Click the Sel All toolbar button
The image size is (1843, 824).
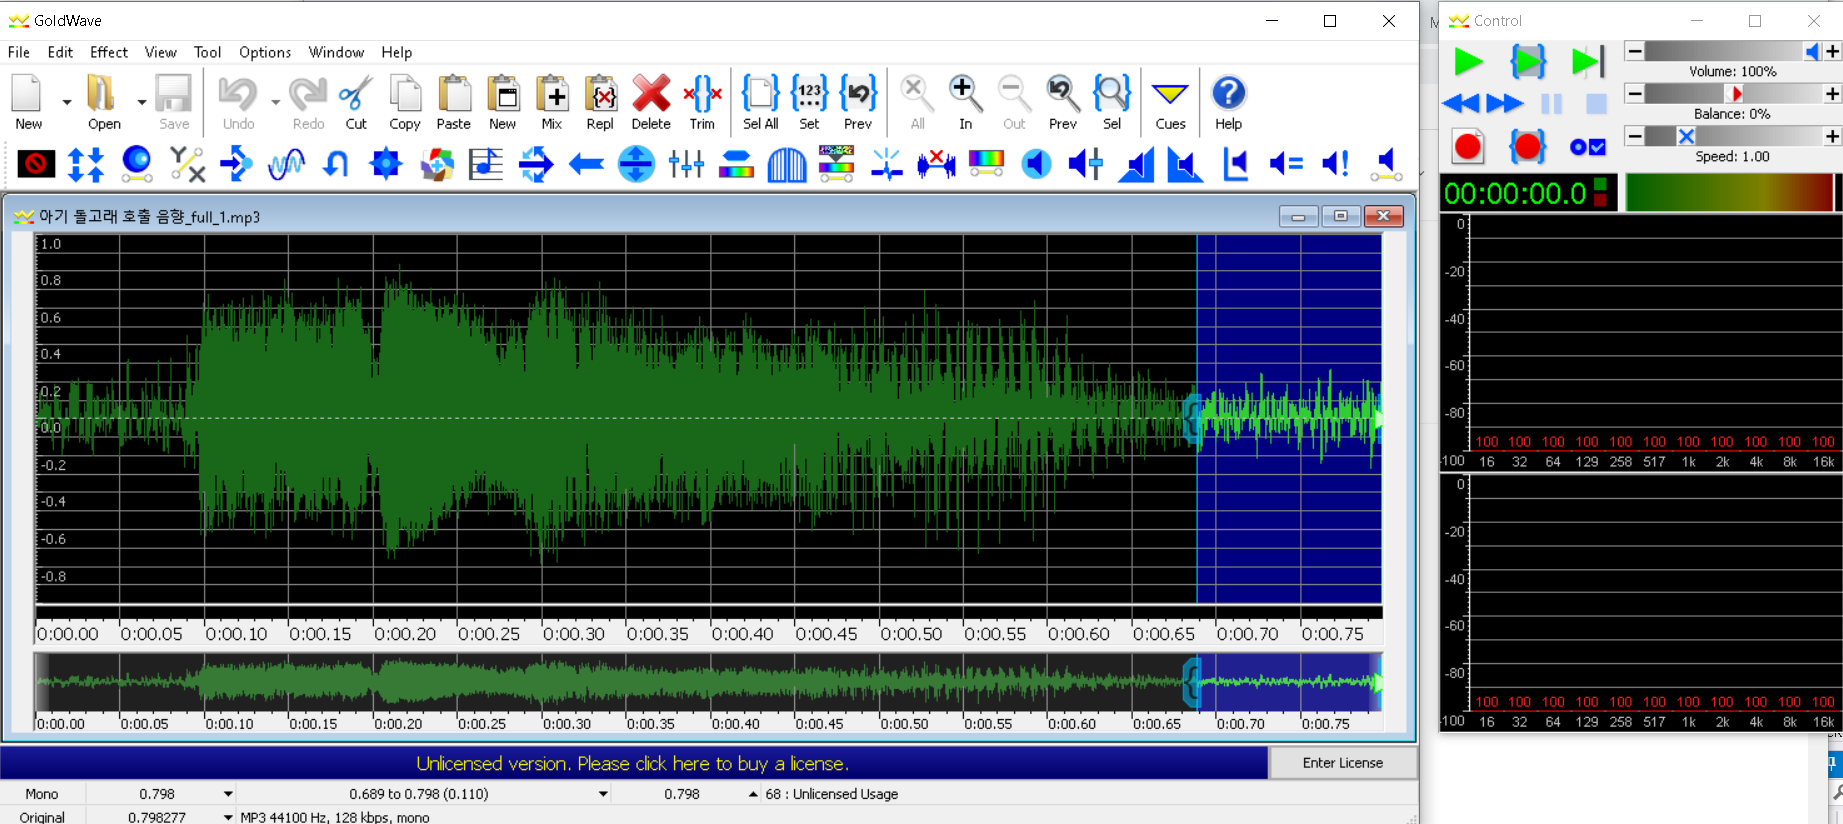pos(760,102)
